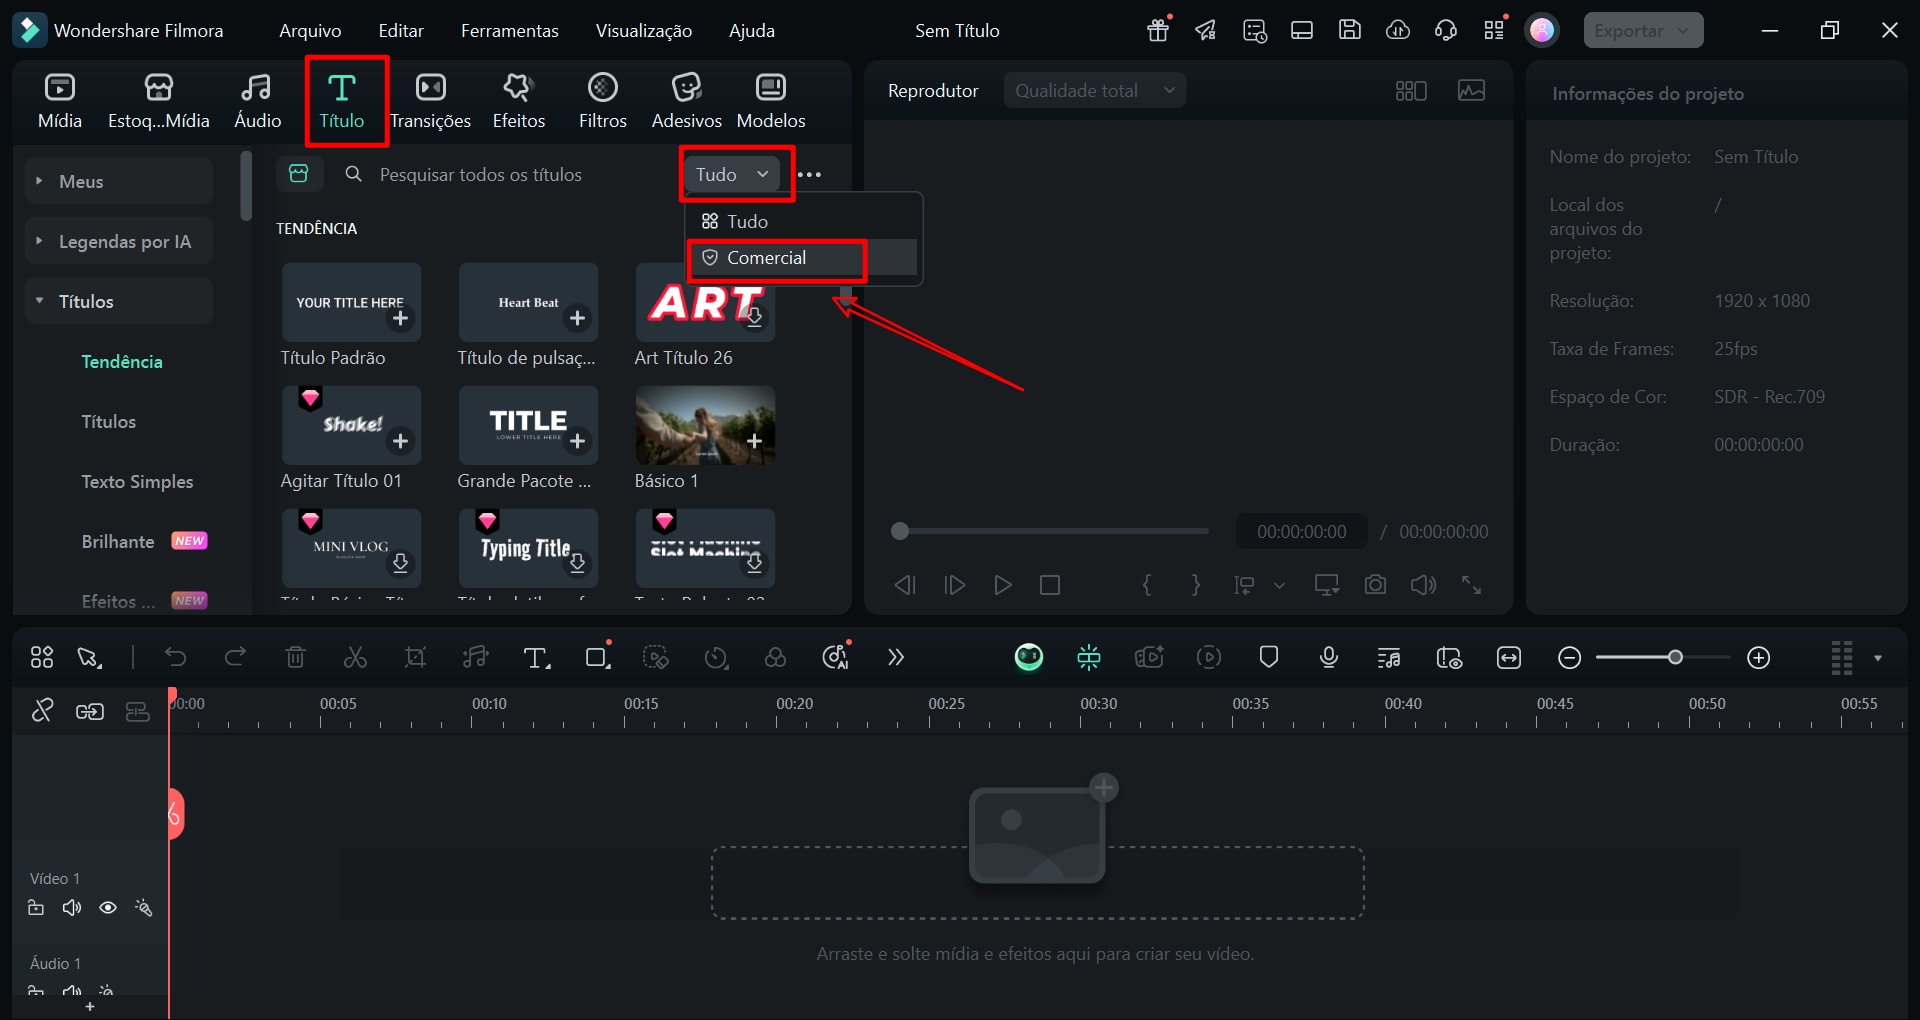Open the title store icon beside search
The width and height of the screenshot is (1920, 1020).
(x=299, y=174)
